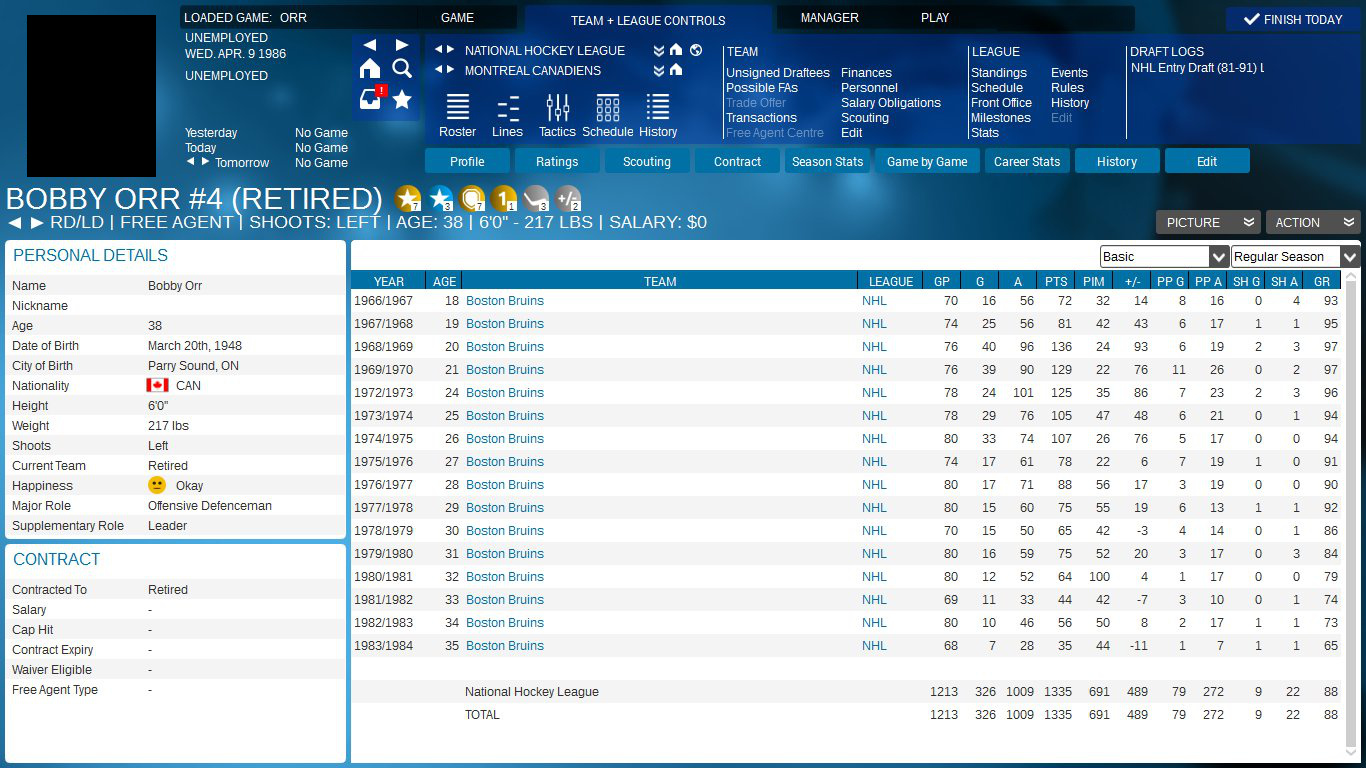Open Unsigned Draftees link

point(778,73)
